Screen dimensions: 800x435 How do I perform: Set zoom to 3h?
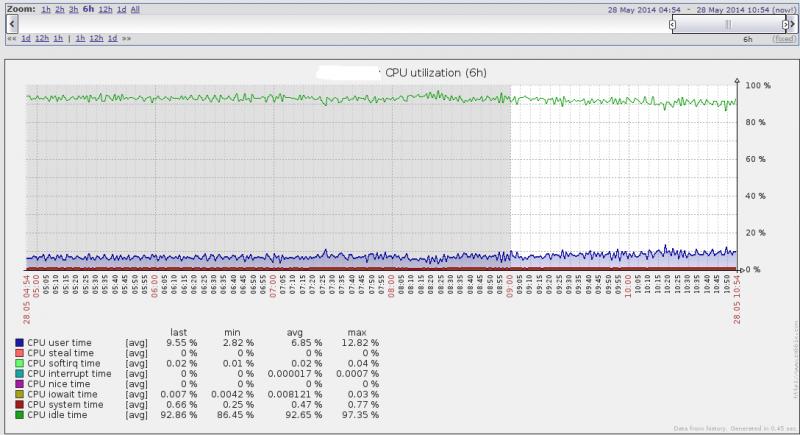[73, 9]
